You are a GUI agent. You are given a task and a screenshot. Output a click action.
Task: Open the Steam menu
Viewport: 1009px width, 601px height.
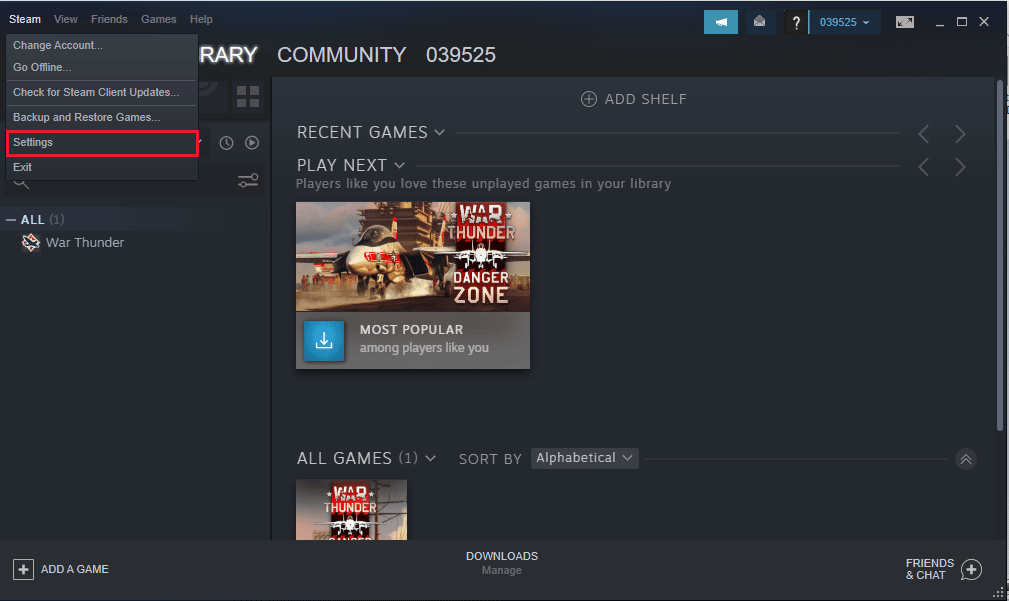click(x=24, y=19)
